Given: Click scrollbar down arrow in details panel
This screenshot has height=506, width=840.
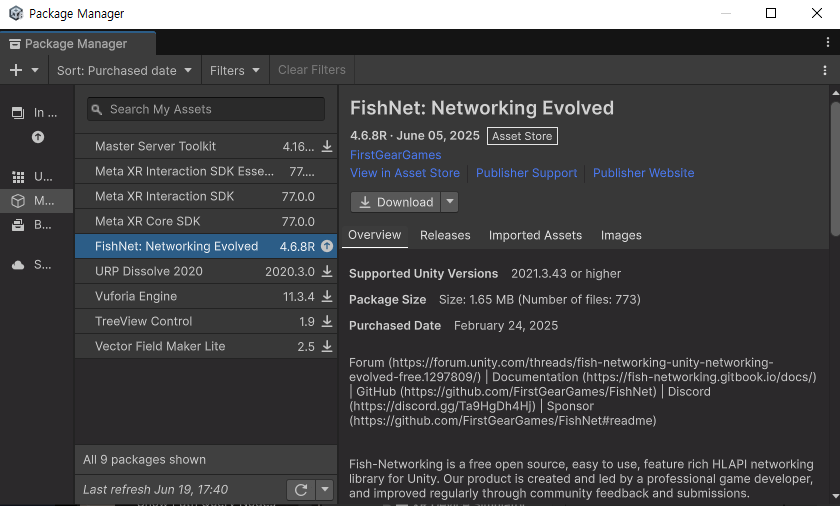Looking at the screenshot, I should 835,497.
